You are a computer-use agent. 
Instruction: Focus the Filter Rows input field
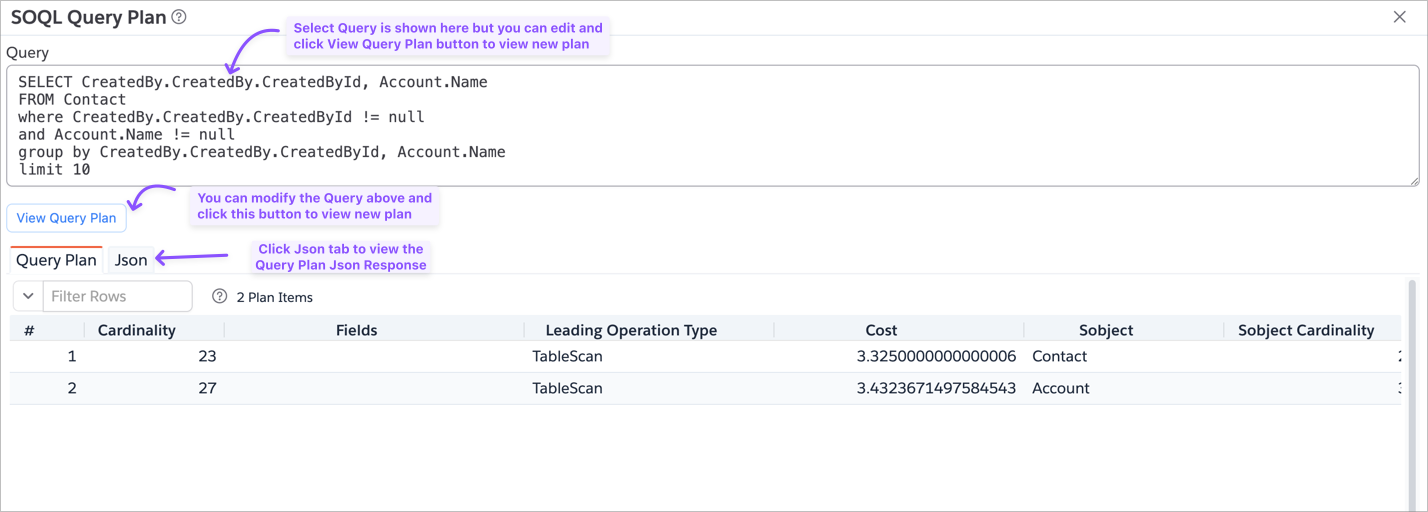[118, 296]
